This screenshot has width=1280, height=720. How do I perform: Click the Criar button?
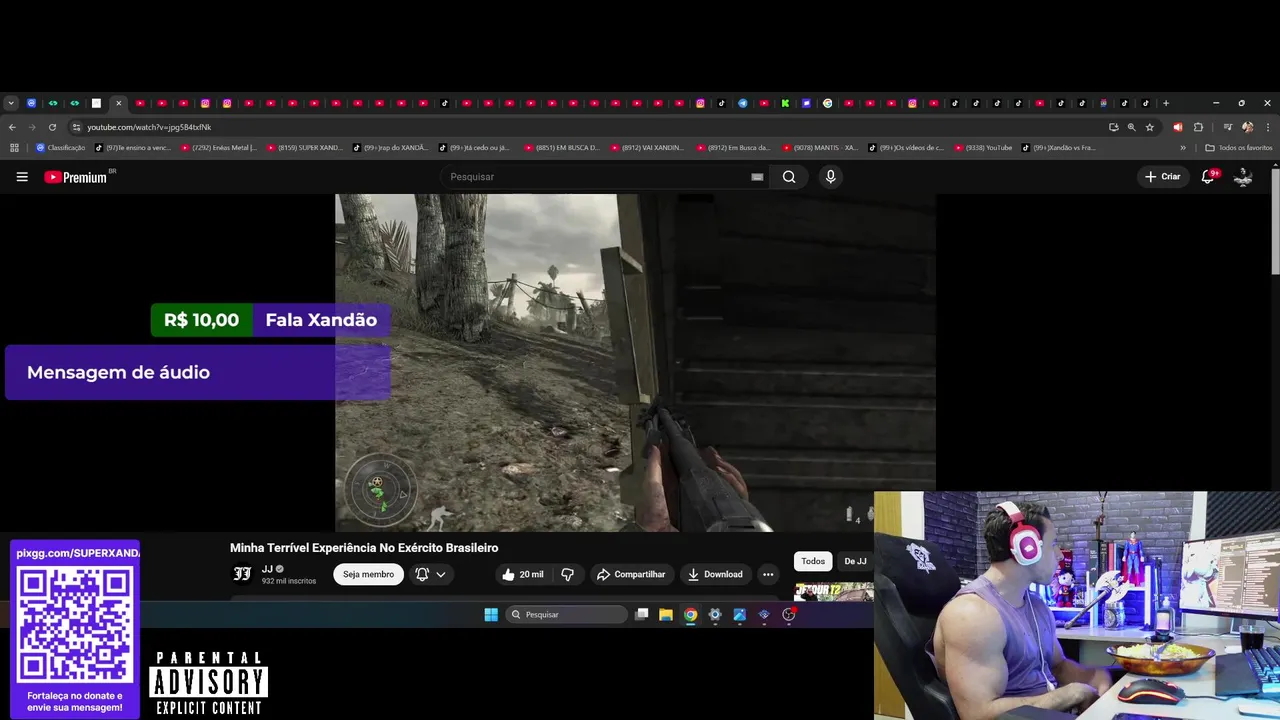[1162, 177]
